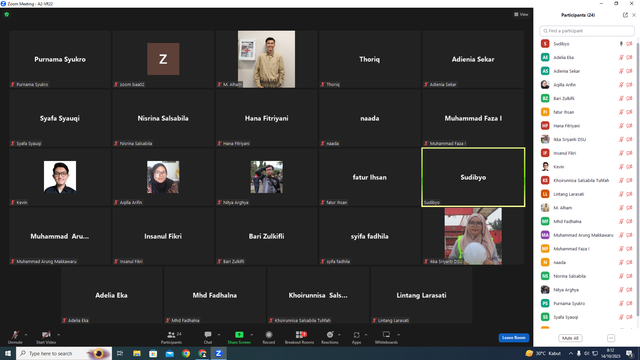Select M. Alham's video tile
This screenshot has height=360, width=640.
pos(267,59)
